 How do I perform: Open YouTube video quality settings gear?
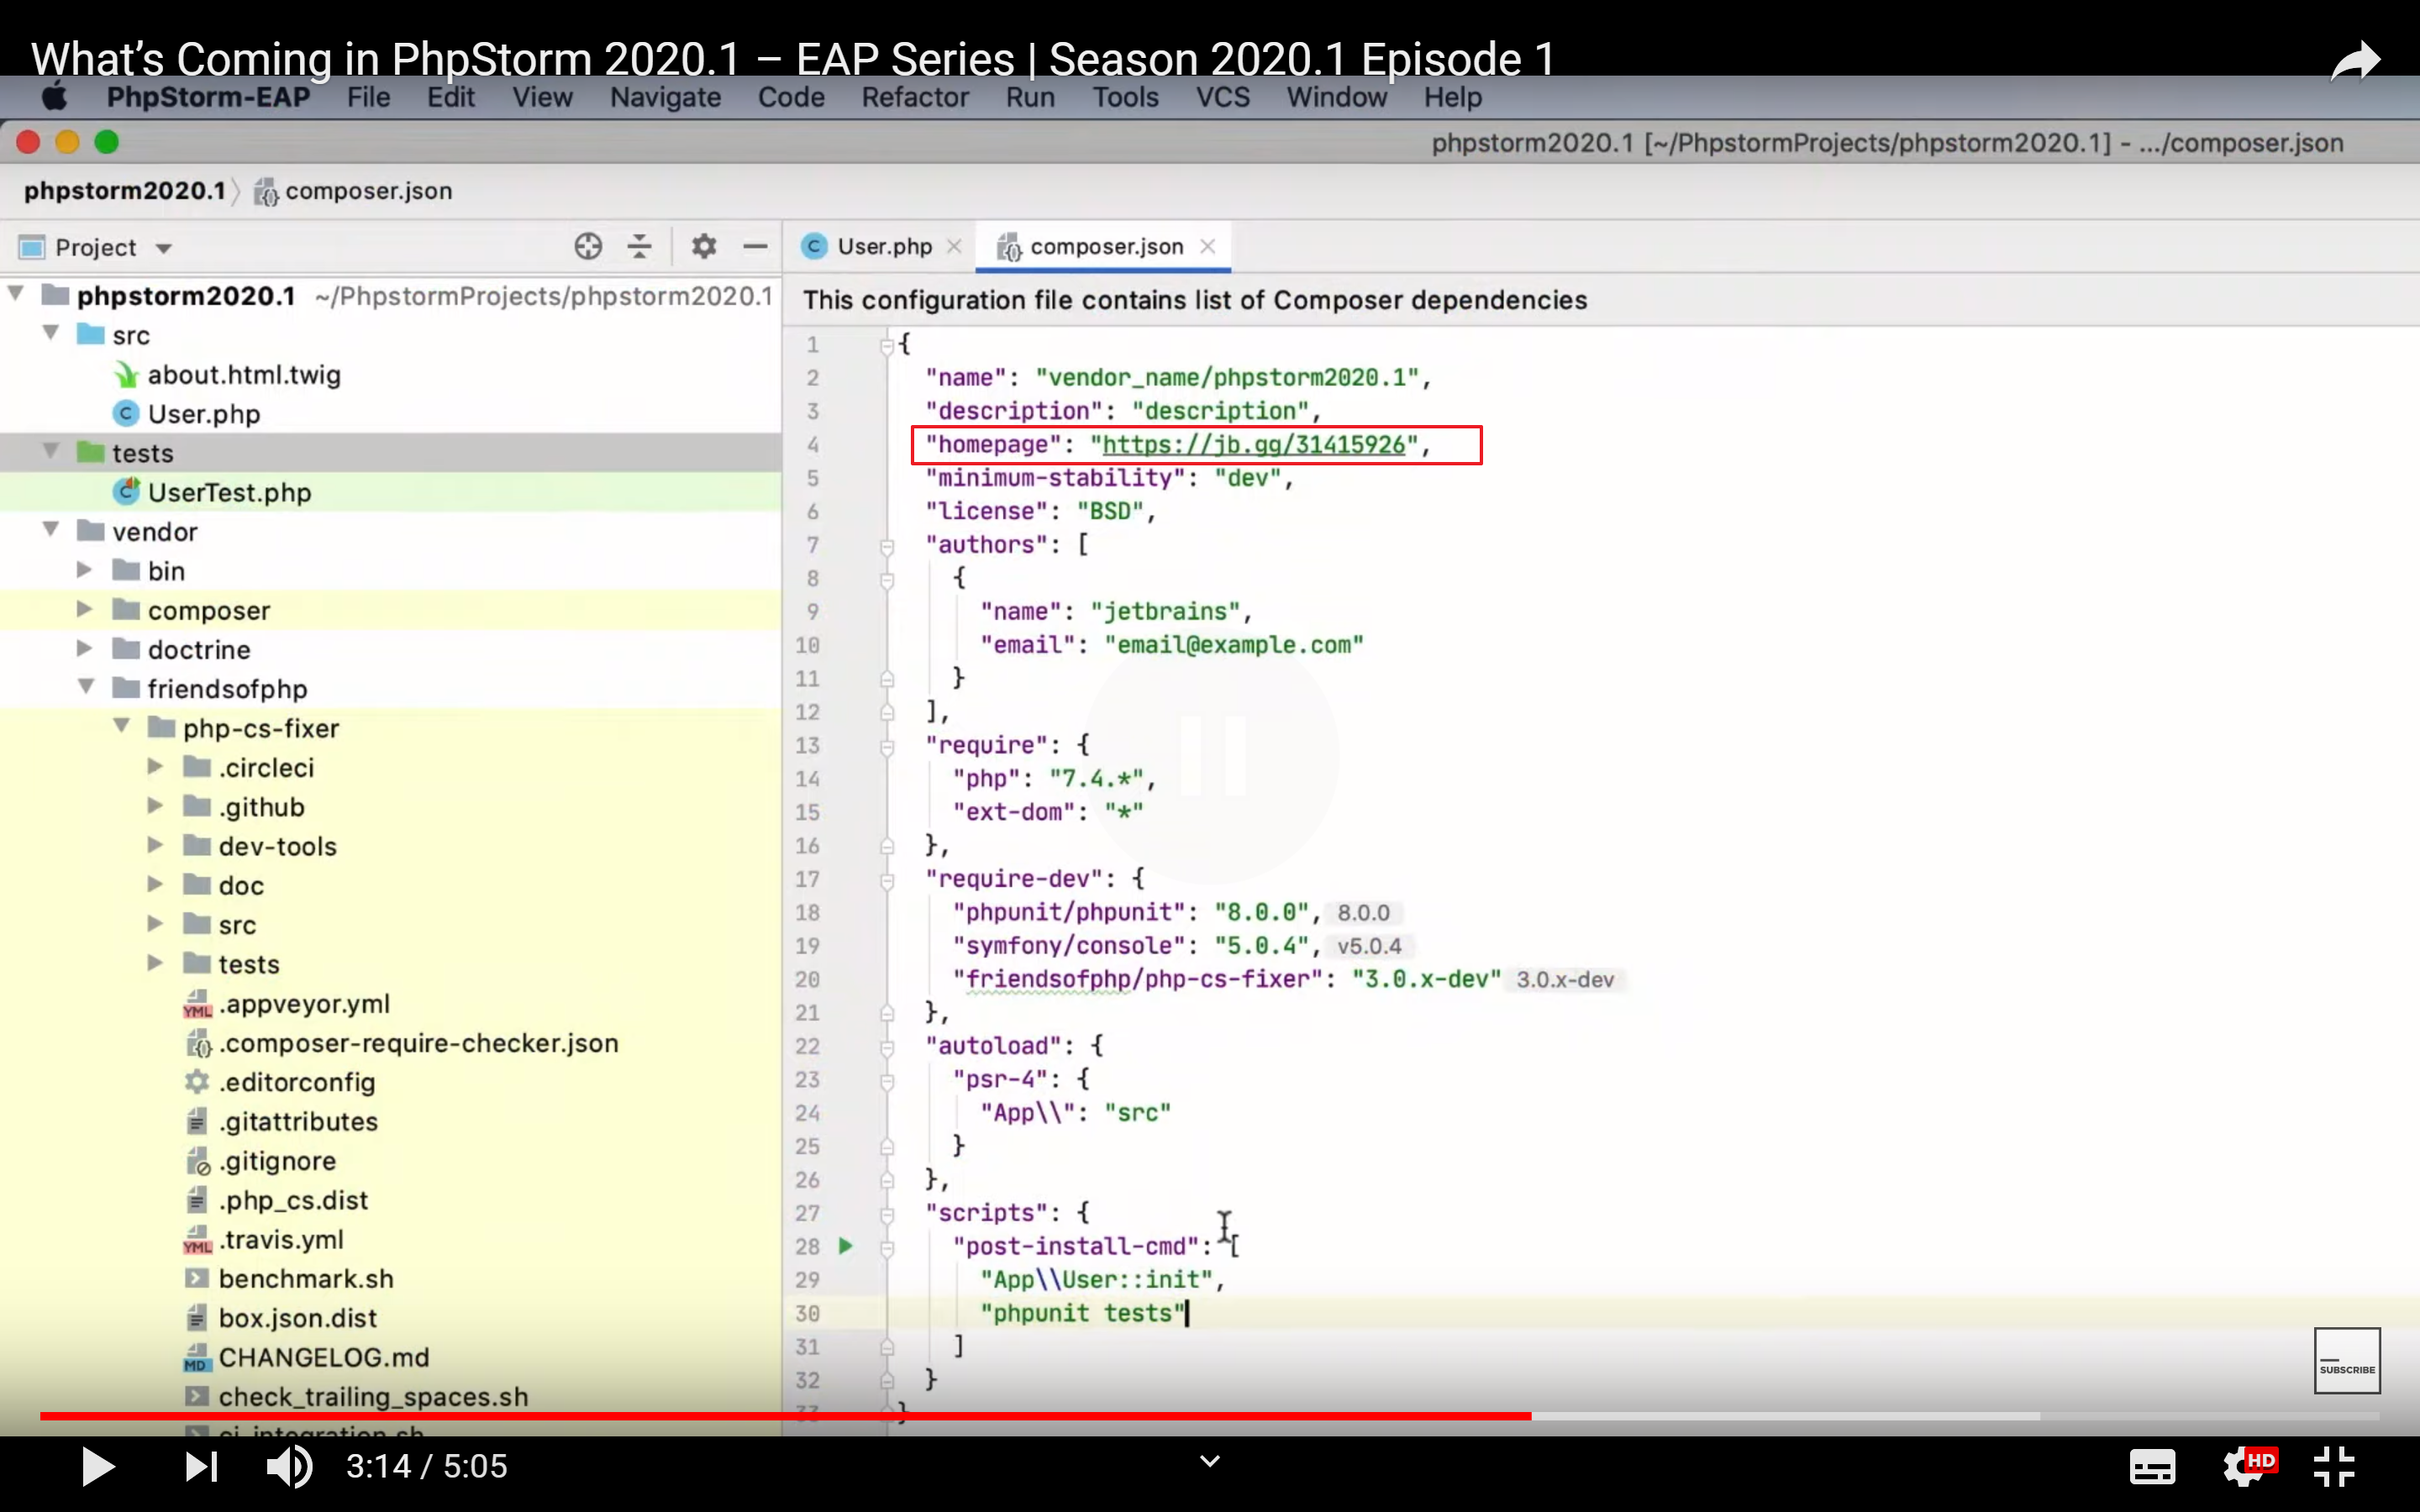tap(2243, 1467)
